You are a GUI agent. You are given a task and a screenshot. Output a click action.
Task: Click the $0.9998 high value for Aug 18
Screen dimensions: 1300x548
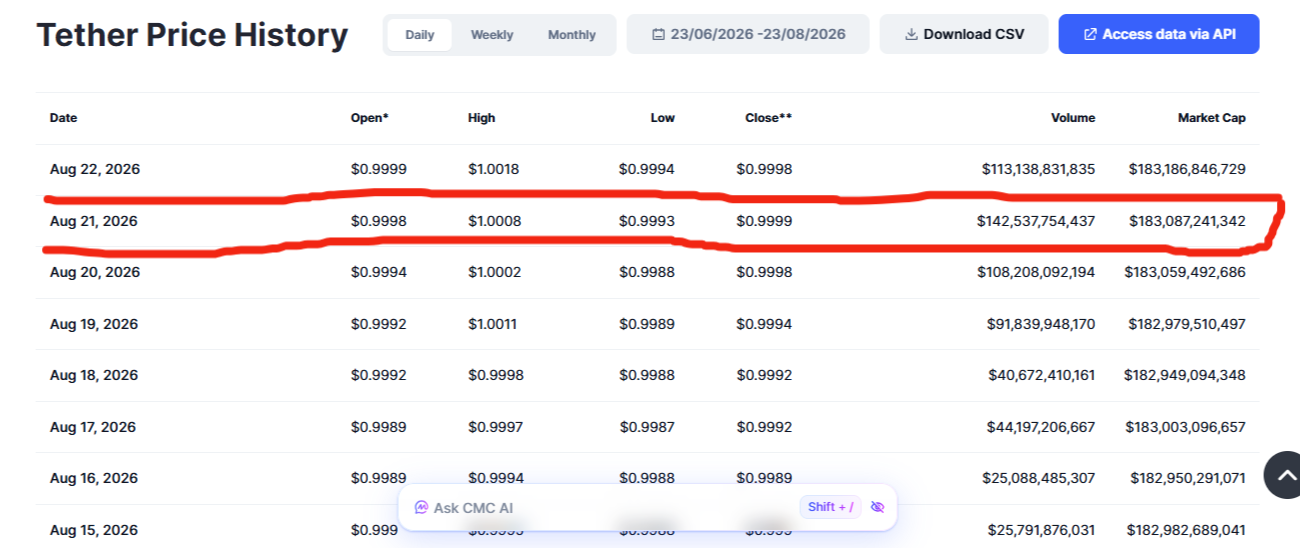(496, 375)
